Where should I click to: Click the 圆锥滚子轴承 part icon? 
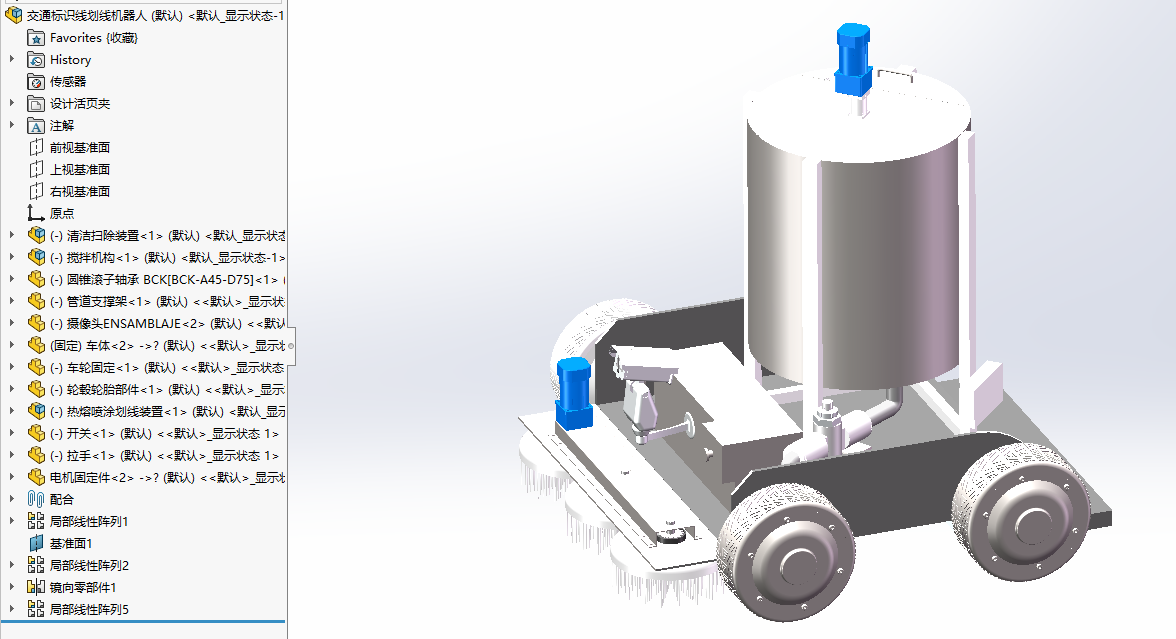coord(35,279)
